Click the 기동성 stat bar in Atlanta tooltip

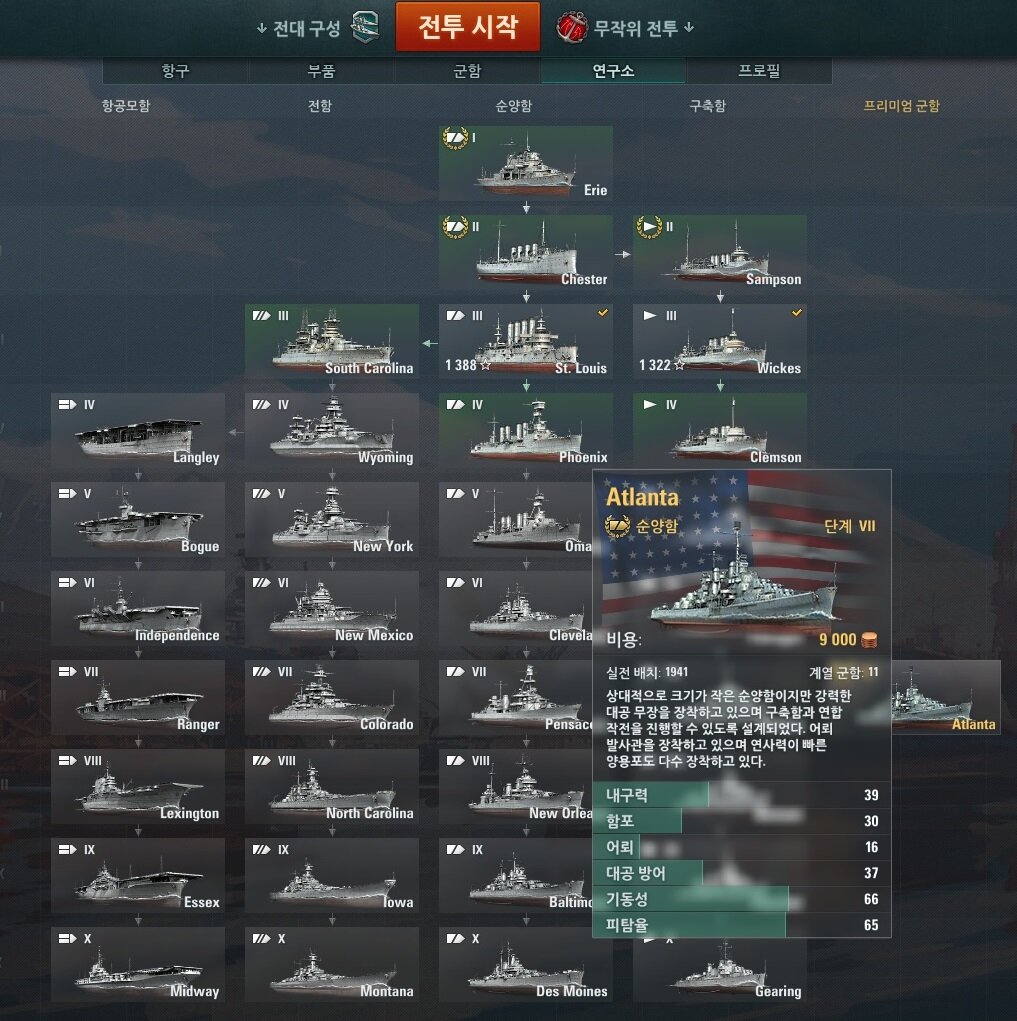coord(742,899)
